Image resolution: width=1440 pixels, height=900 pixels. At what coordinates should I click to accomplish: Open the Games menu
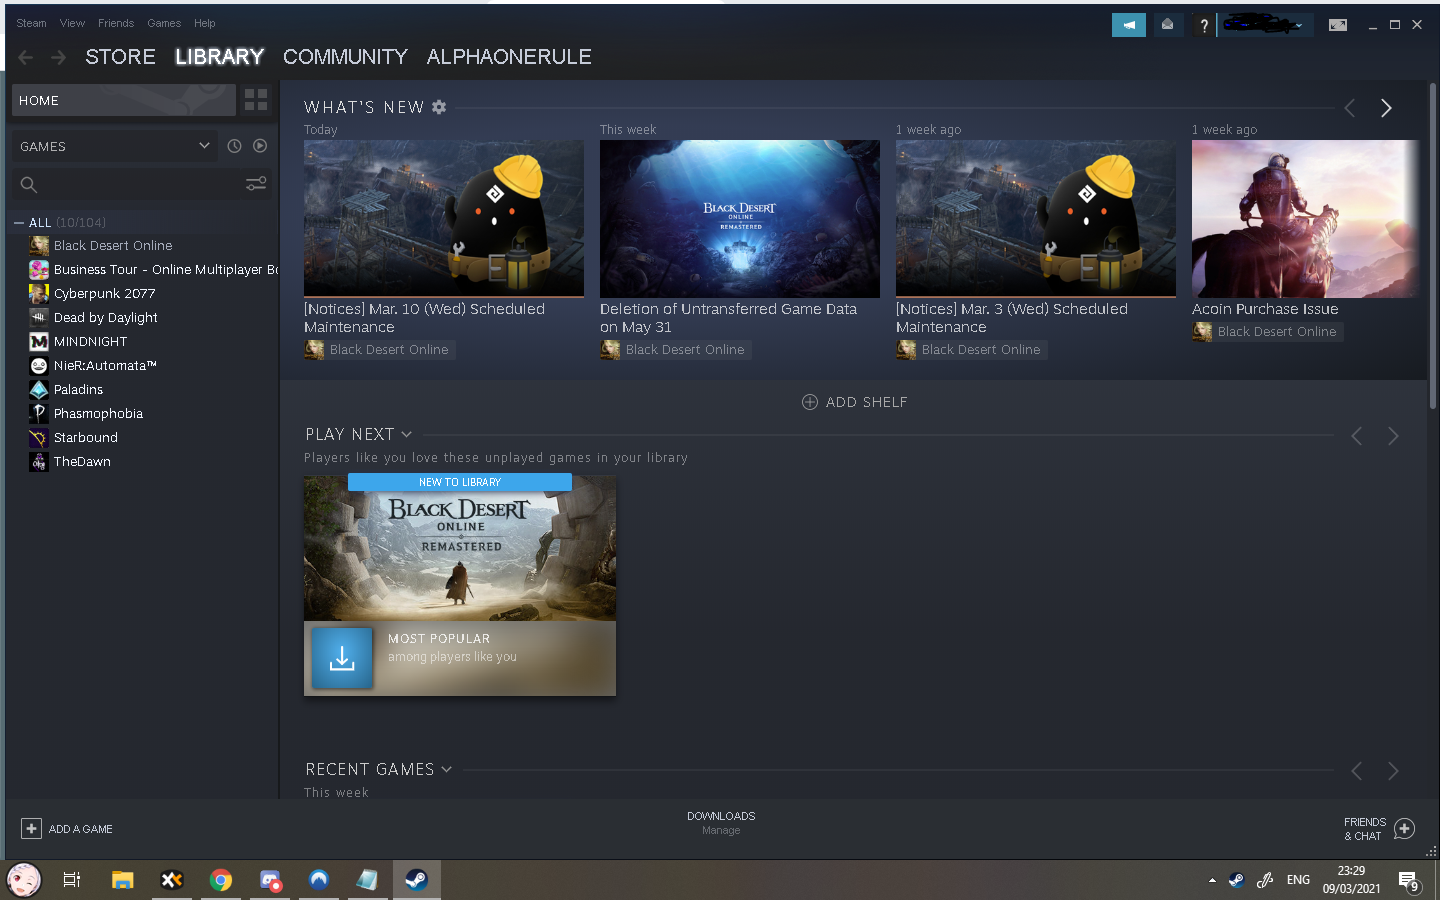164,23
